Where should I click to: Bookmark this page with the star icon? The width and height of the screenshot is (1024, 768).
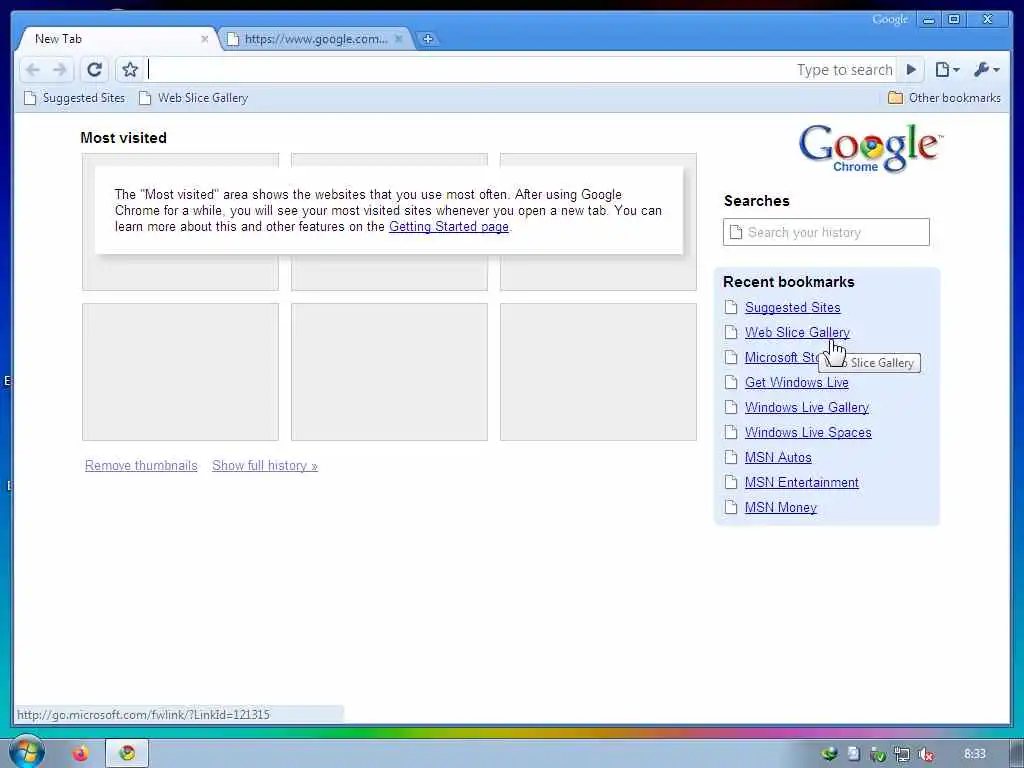130,69
